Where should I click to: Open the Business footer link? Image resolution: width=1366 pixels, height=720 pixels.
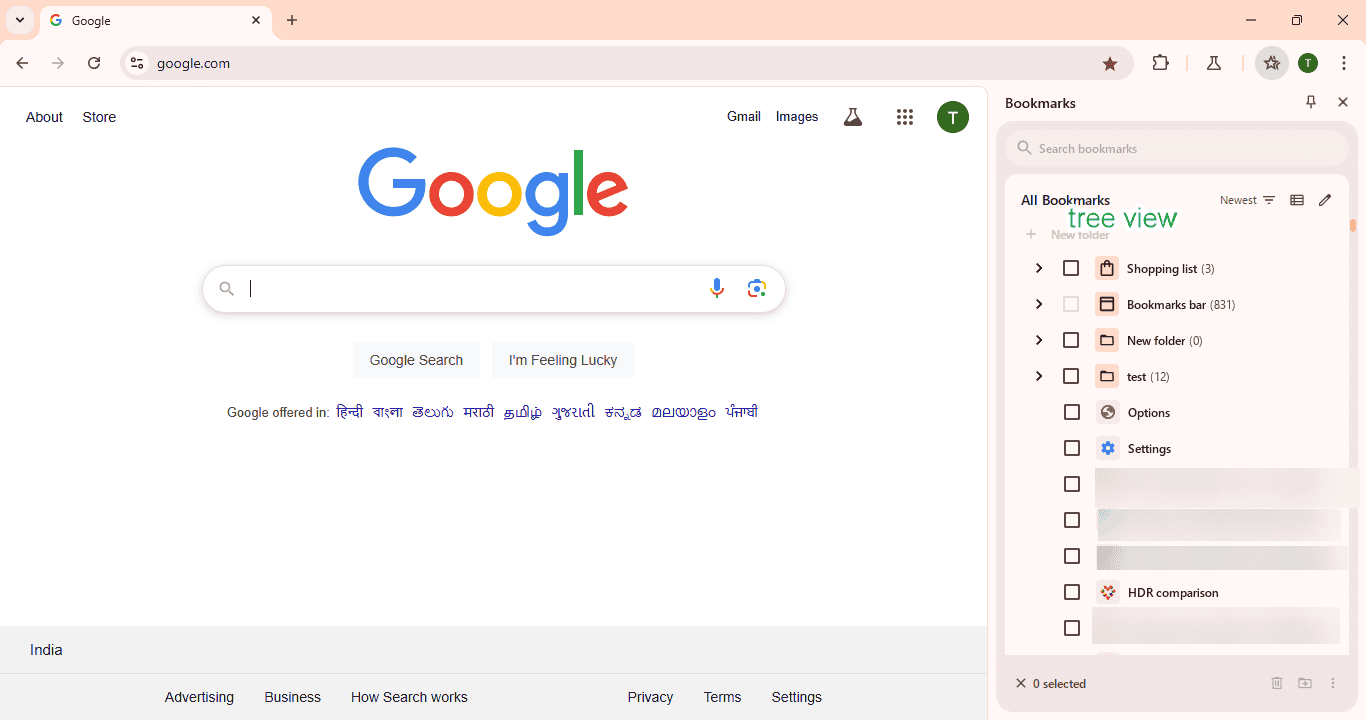point(293,697)
